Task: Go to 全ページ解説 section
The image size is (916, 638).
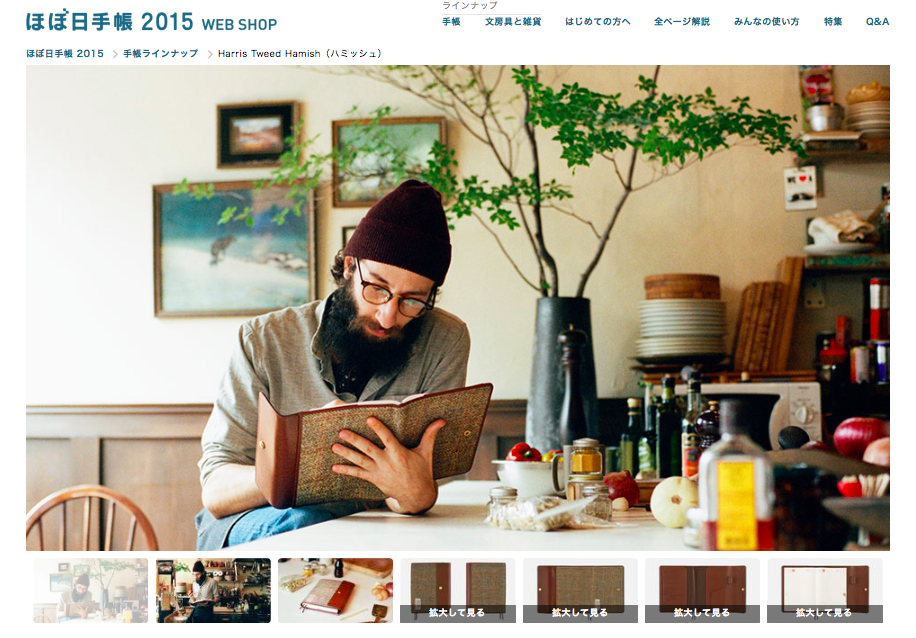Action: [682, 22]
